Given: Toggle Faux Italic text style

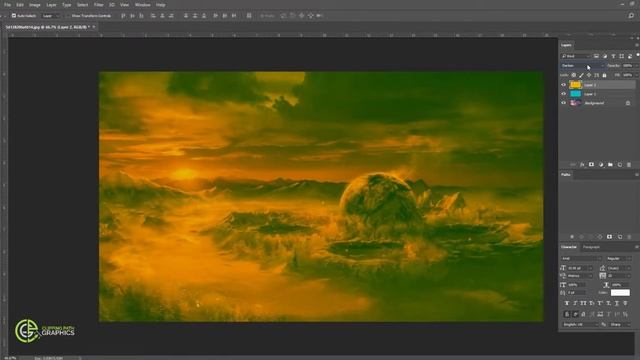Looking at the screenshot, I should 575,303.
